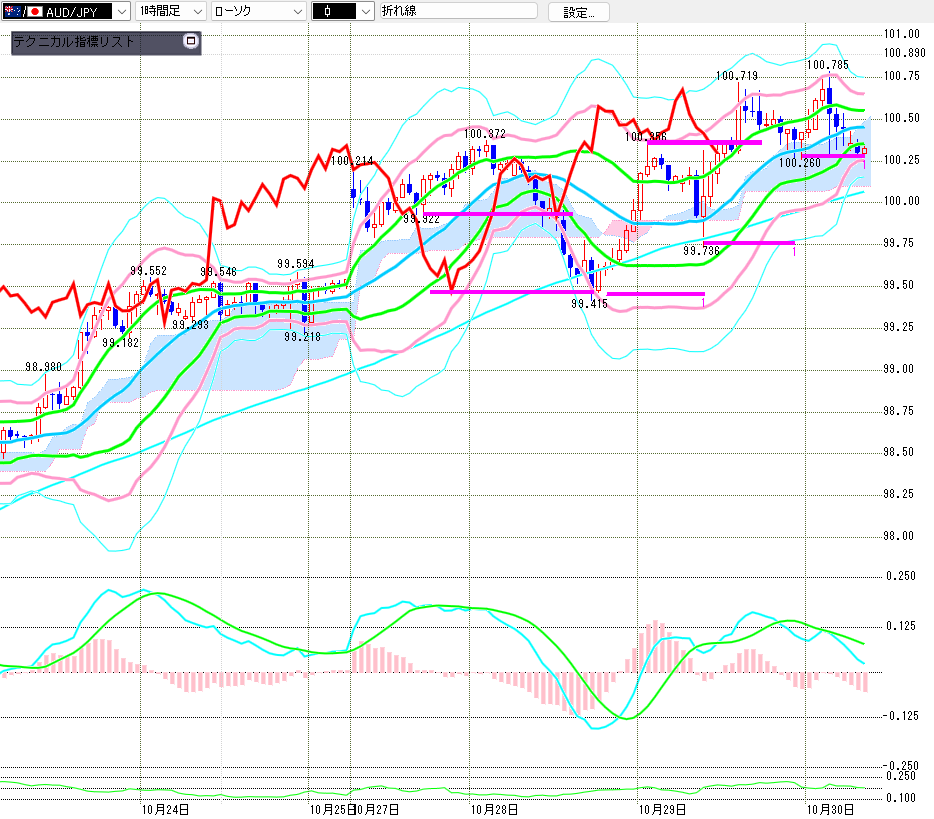Expand the テクニカル指標リスト panel using its square icon
The width and height of the screenshot is (934, 819).
pyautogui.click(x=192, y=42)
